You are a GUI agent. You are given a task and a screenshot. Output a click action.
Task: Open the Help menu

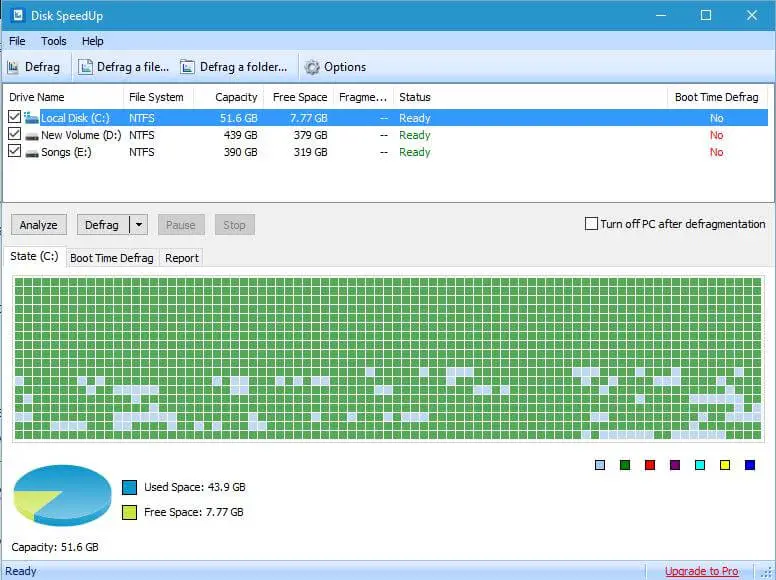(93, 41)
